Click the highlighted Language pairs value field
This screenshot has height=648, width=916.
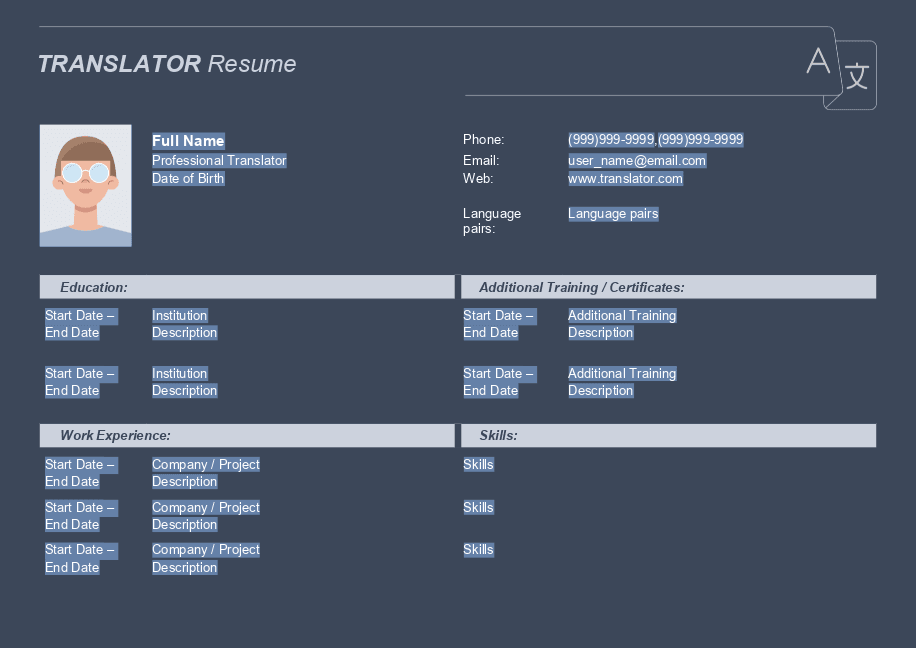click(613, 213)
